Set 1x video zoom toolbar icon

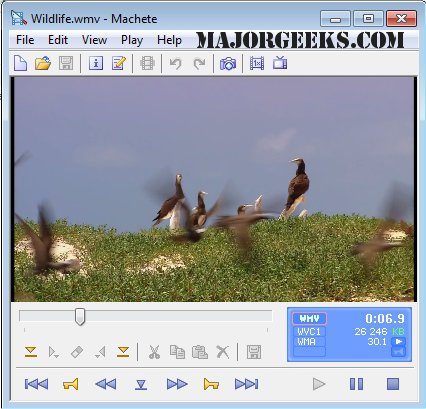pos(257,63)
